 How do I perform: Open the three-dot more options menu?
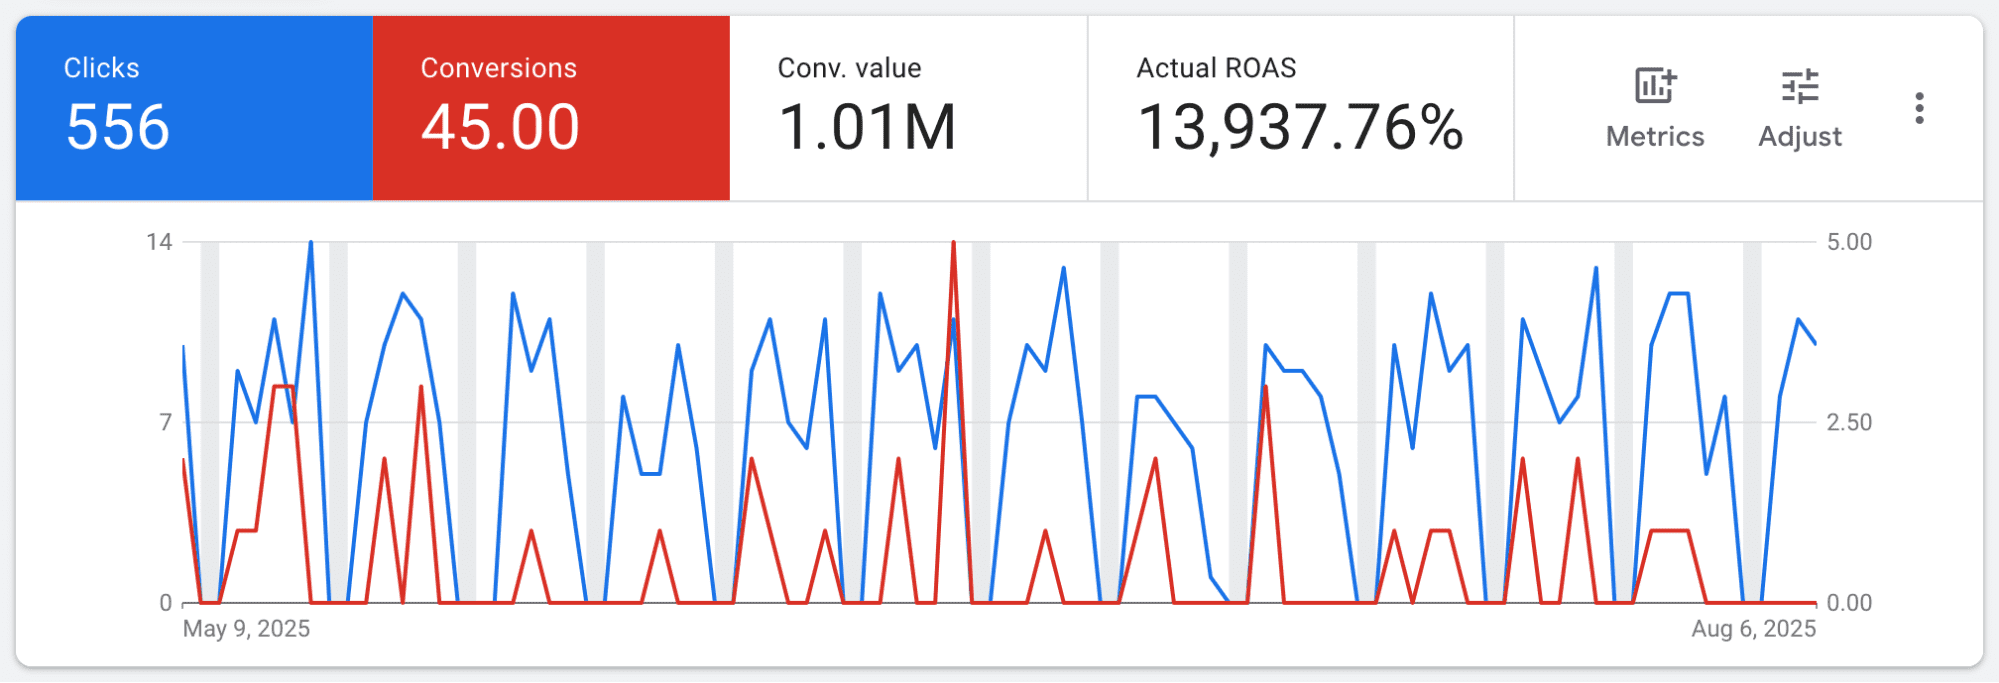1919,108
